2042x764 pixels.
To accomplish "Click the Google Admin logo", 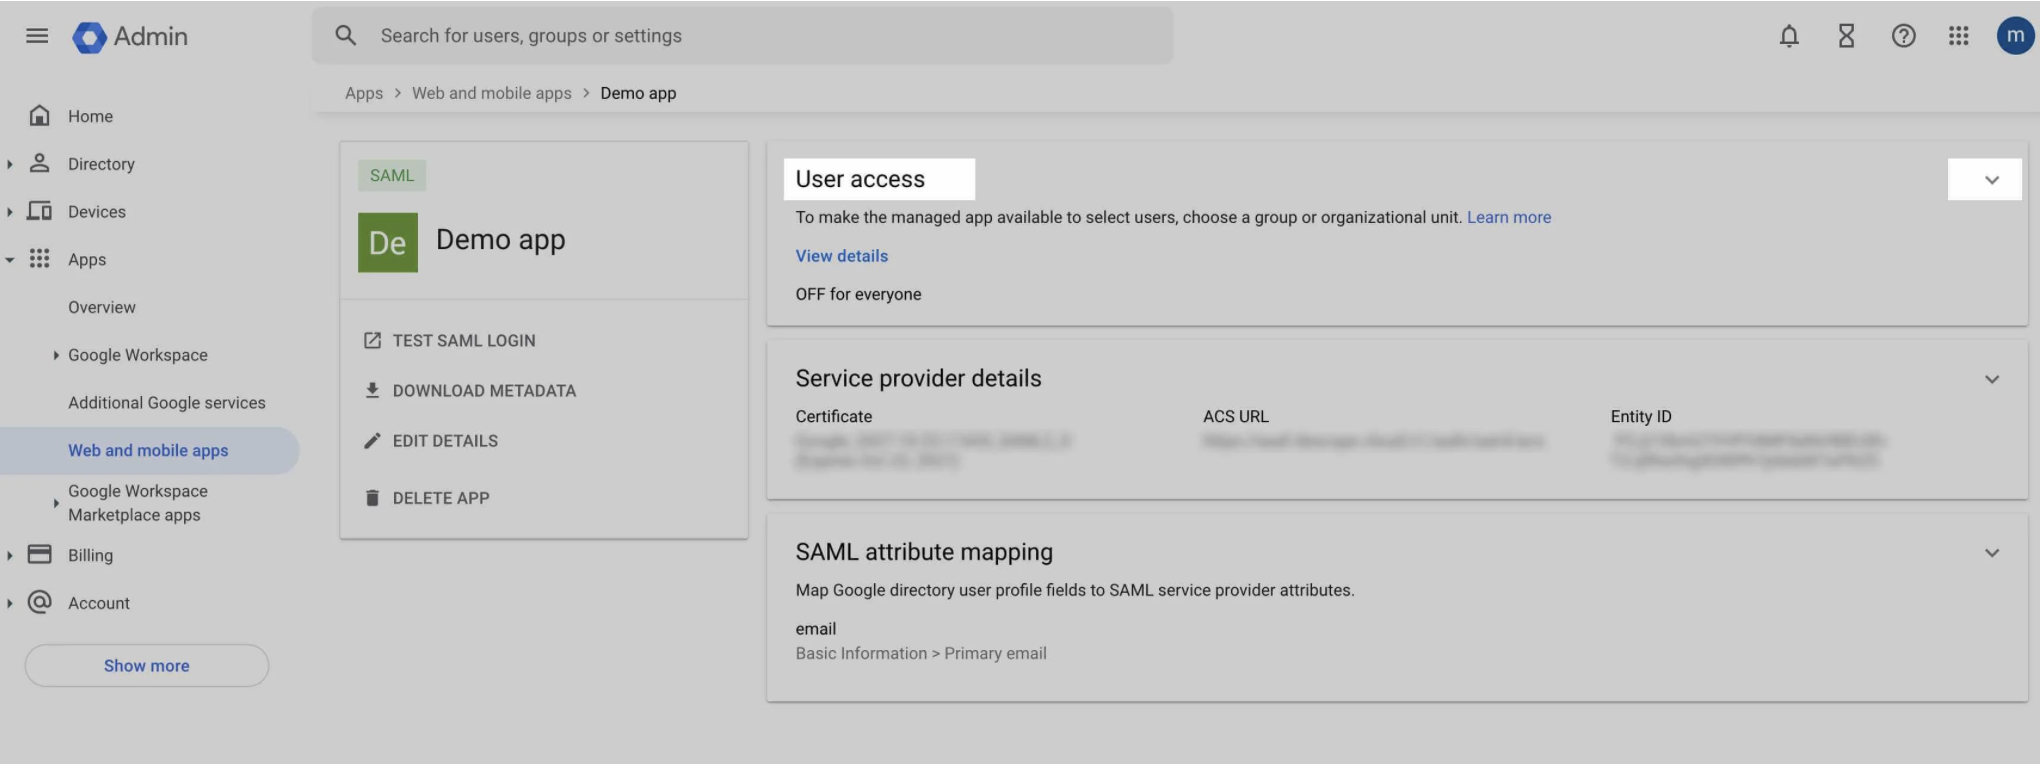I will (130, 37).
